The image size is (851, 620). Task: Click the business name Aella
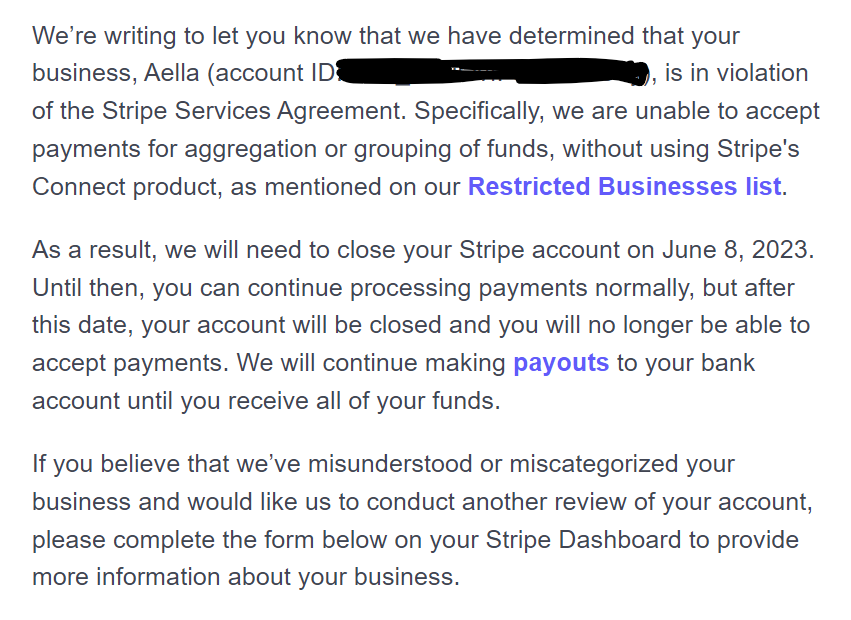click(x=172, y=73)
